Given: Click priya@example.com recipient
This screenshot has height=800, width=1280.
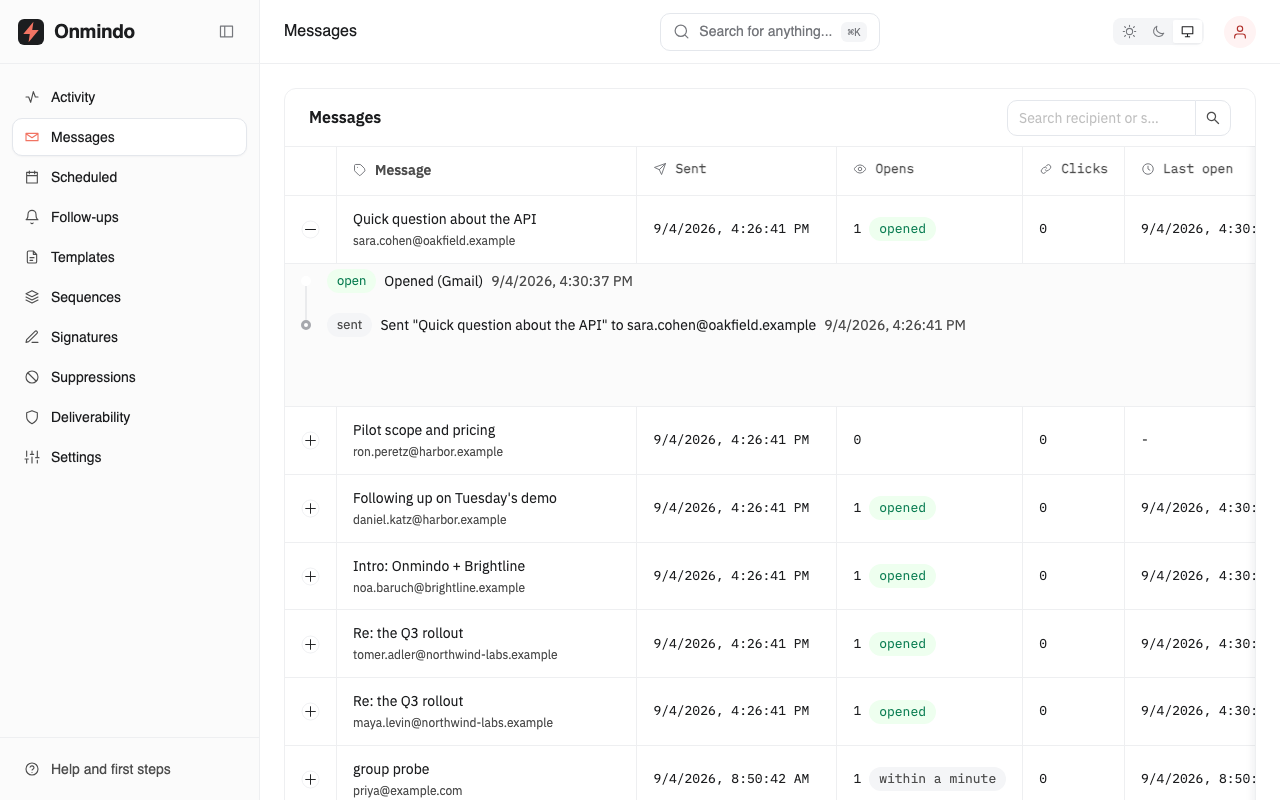Looking at the screenshot, I should [408, 791].
